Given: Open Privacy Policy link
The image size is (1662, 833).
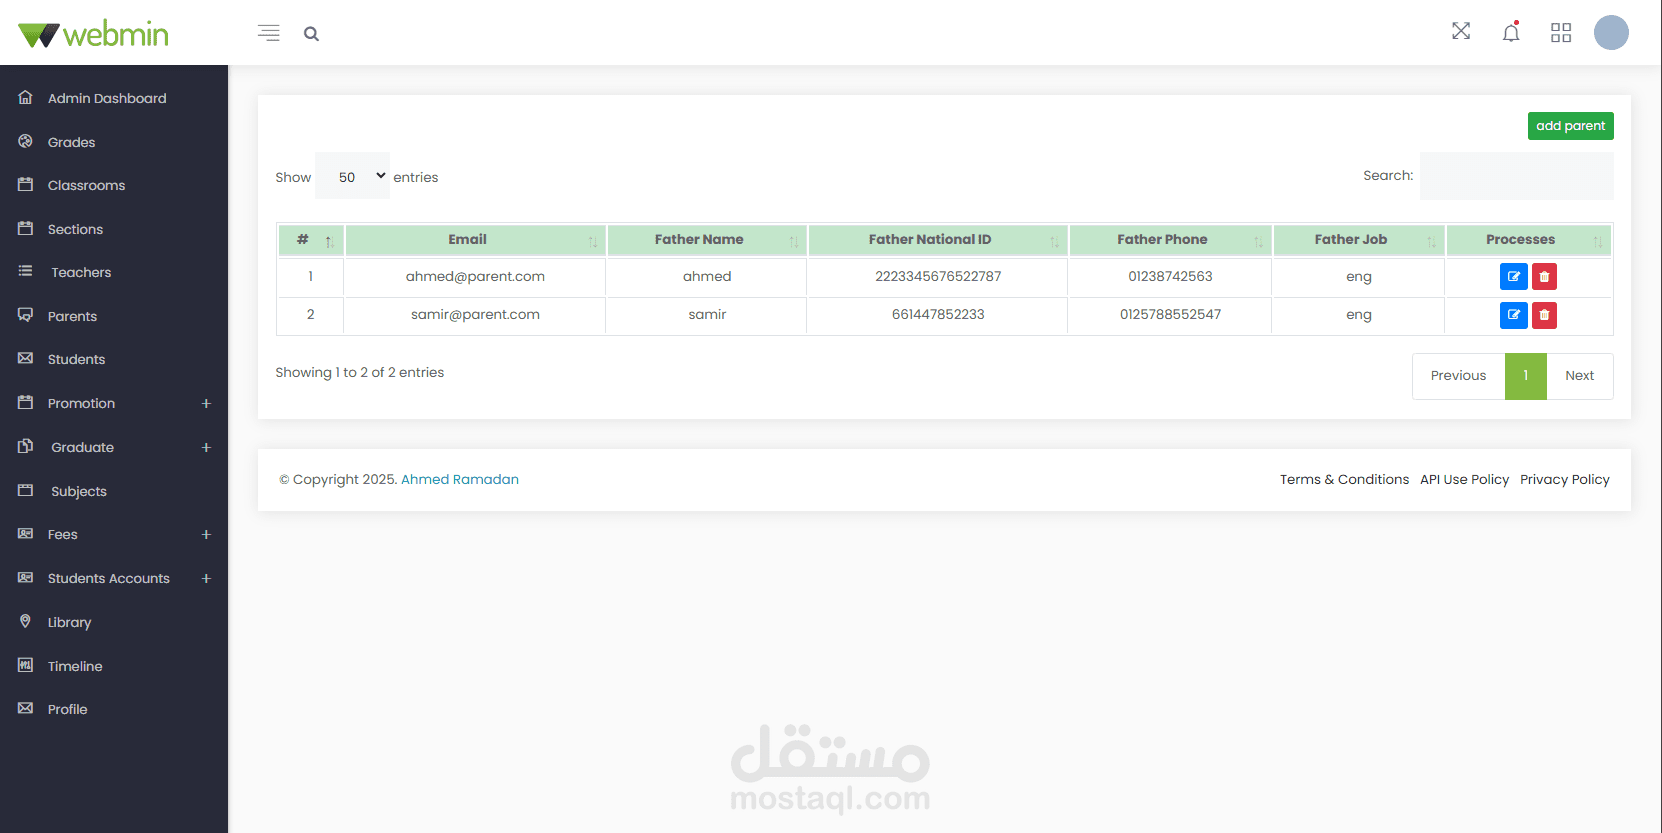Looking at the screenshot, I should click(x=1565, y=479).
